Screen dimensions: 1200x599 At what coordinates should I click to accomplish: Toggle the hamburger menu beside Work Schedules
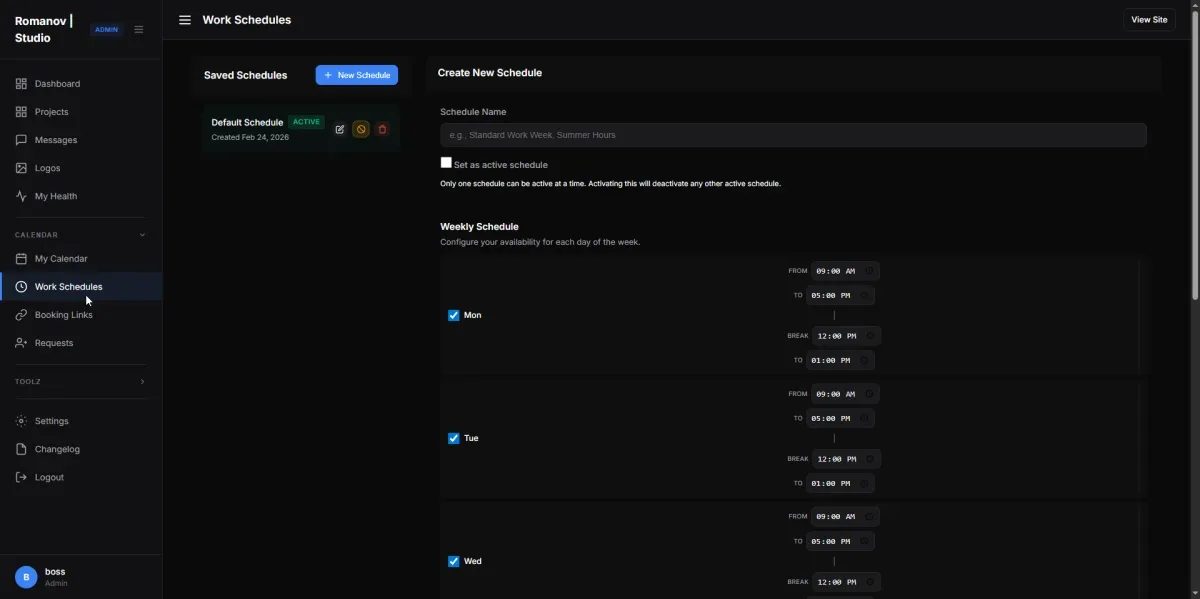coord(185,20)
